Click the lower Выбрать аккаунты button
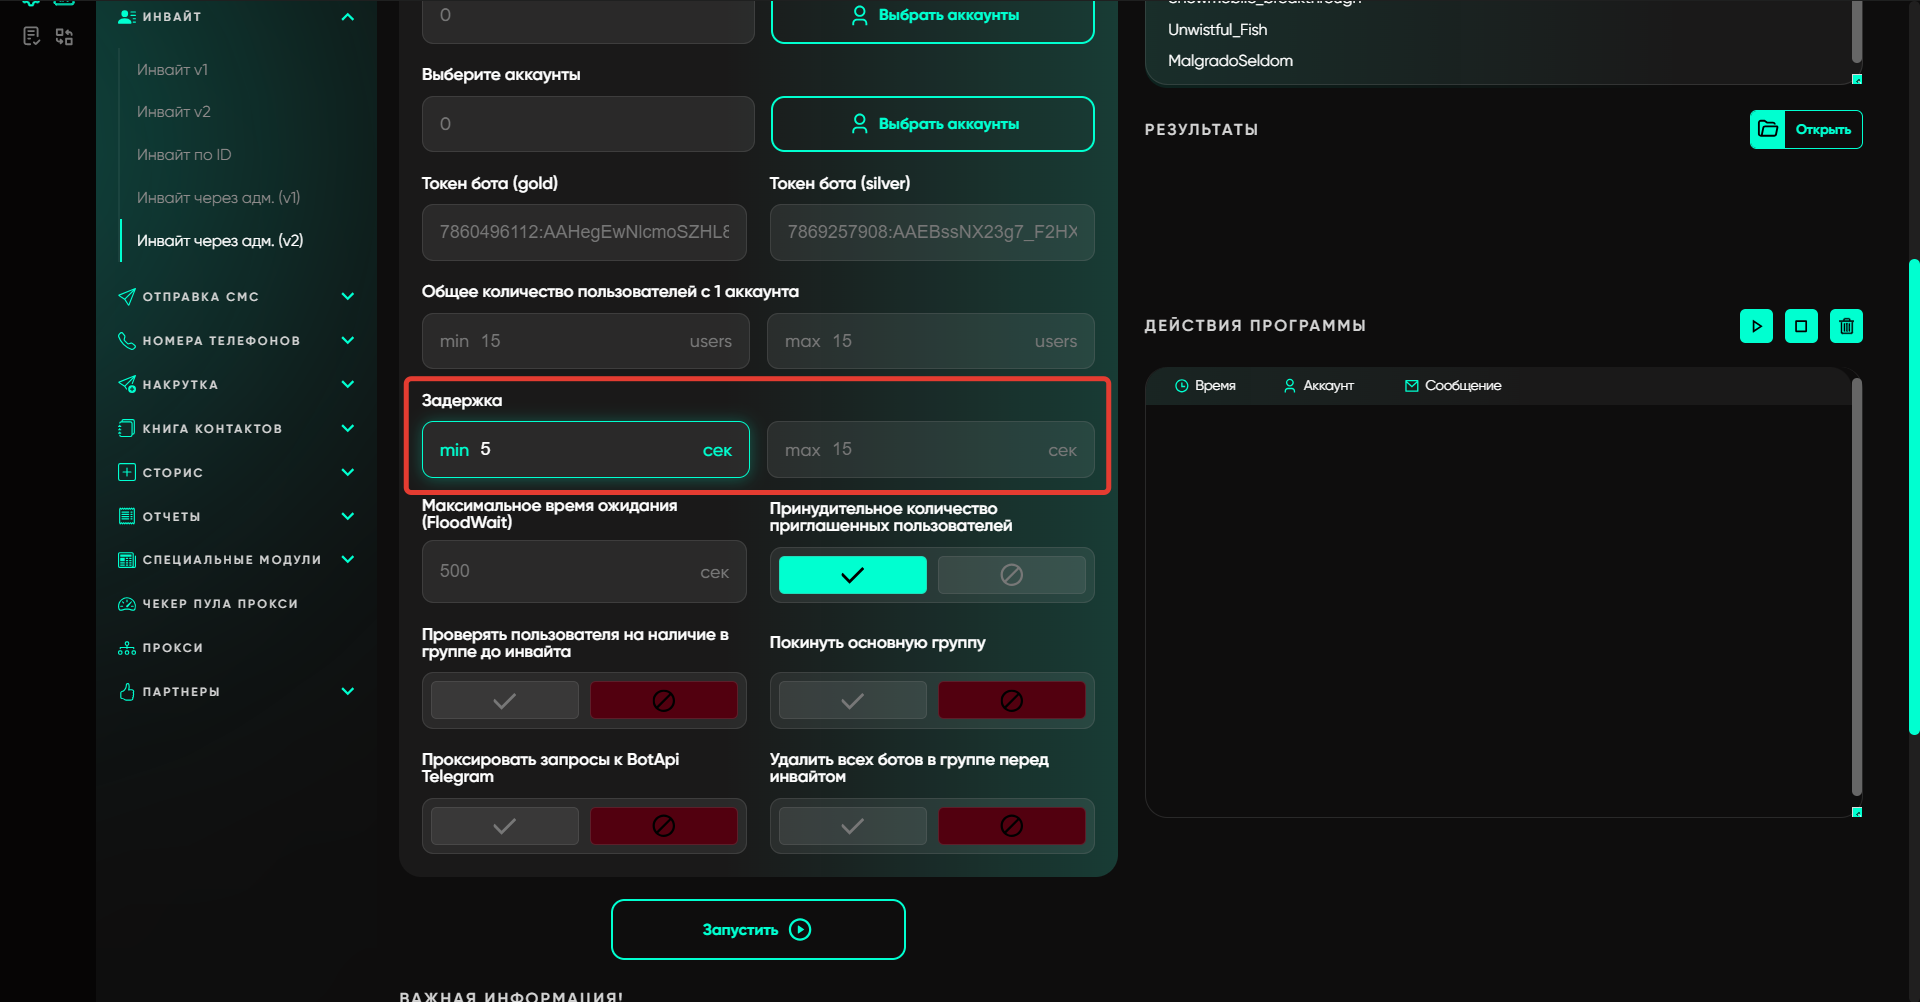1920x1002 pixels. (932, 124)
